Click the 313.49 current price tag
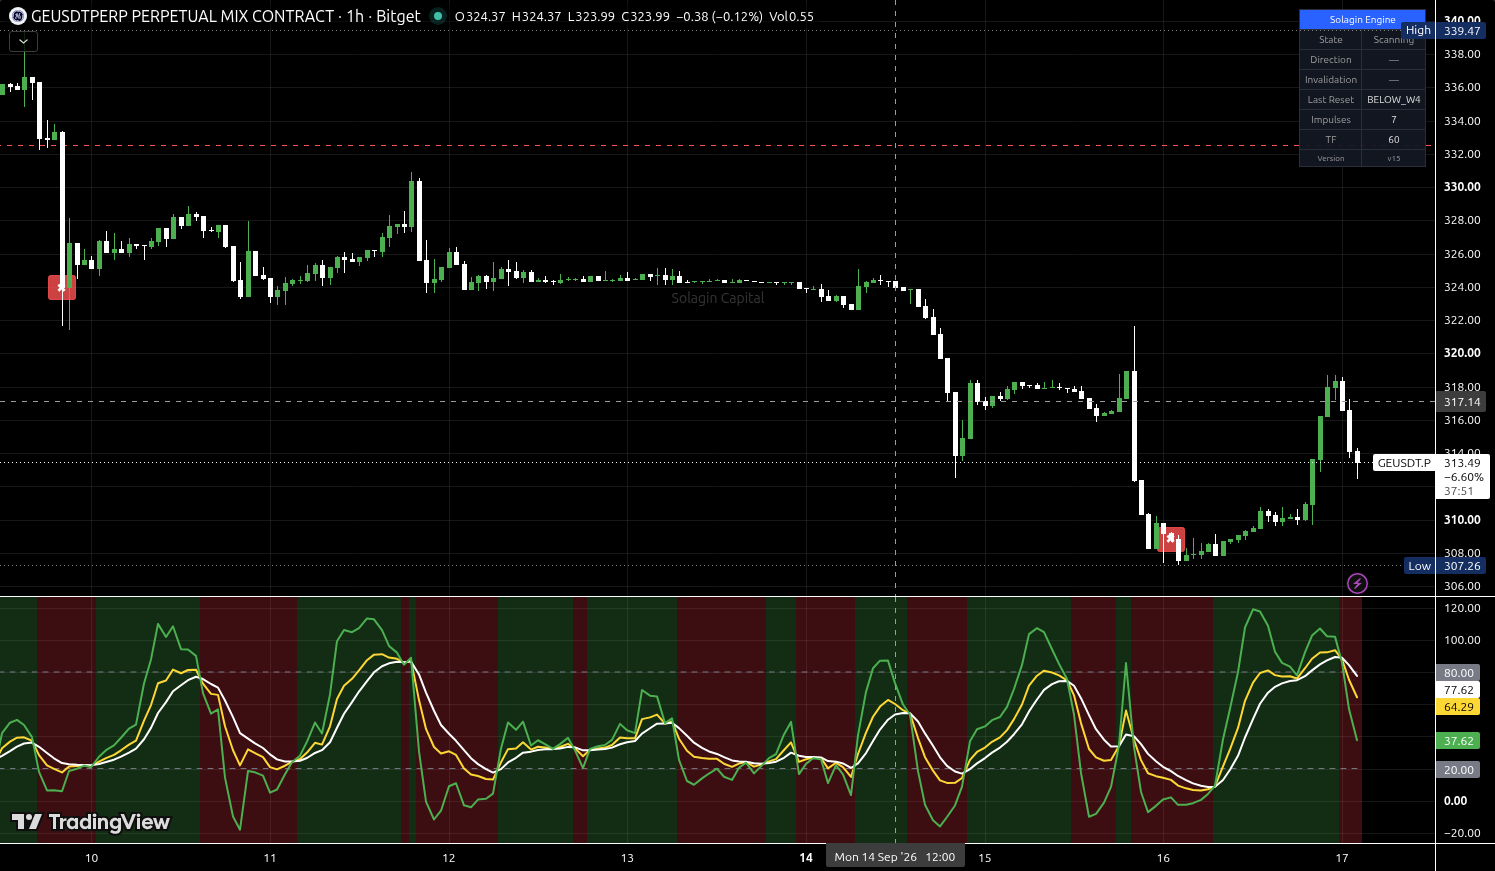 tap(1462, 463)
